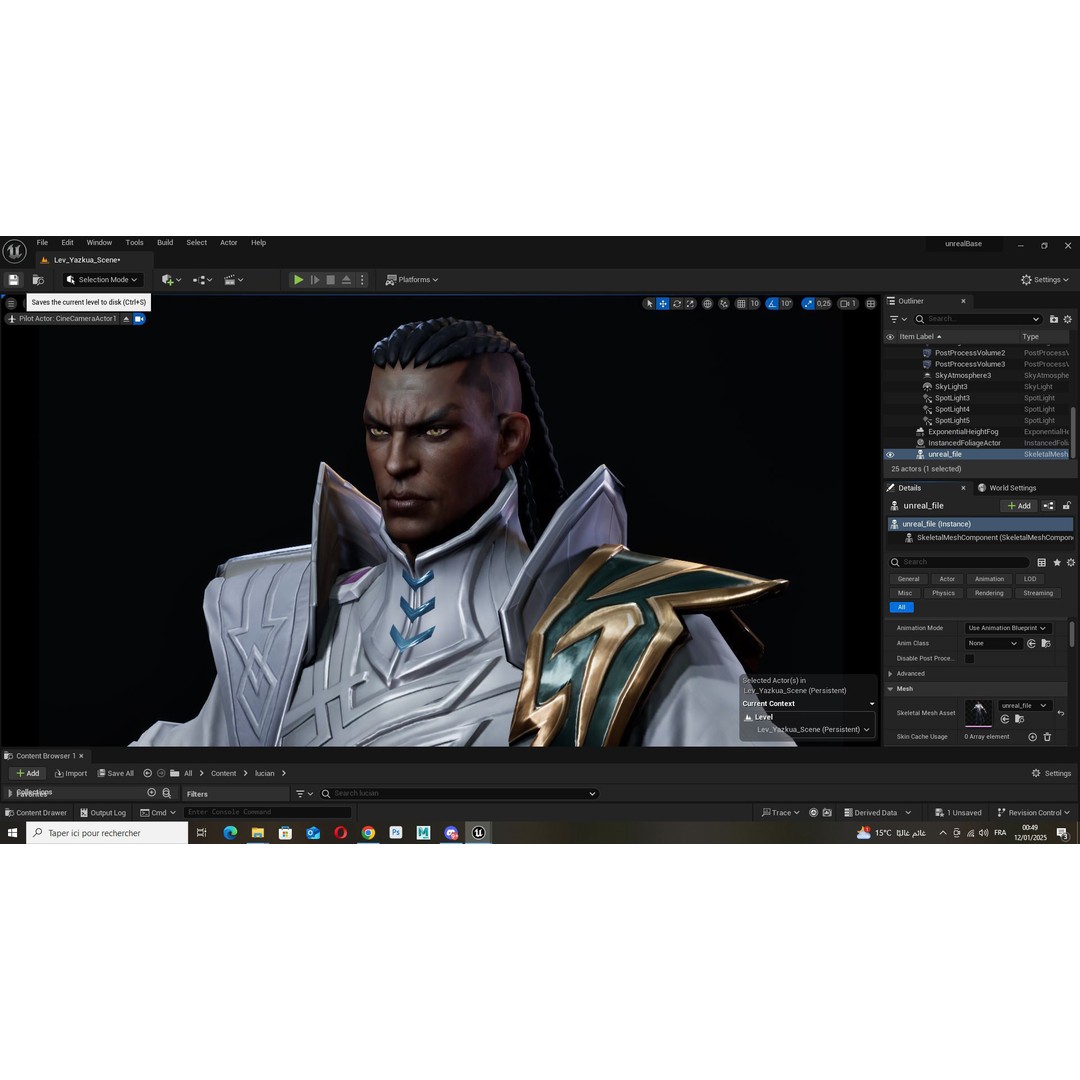The height and width of the screenshot is (1080, 1080).
Task: Open the Browse content folder icon beside Save
Action: pos(39,280)
